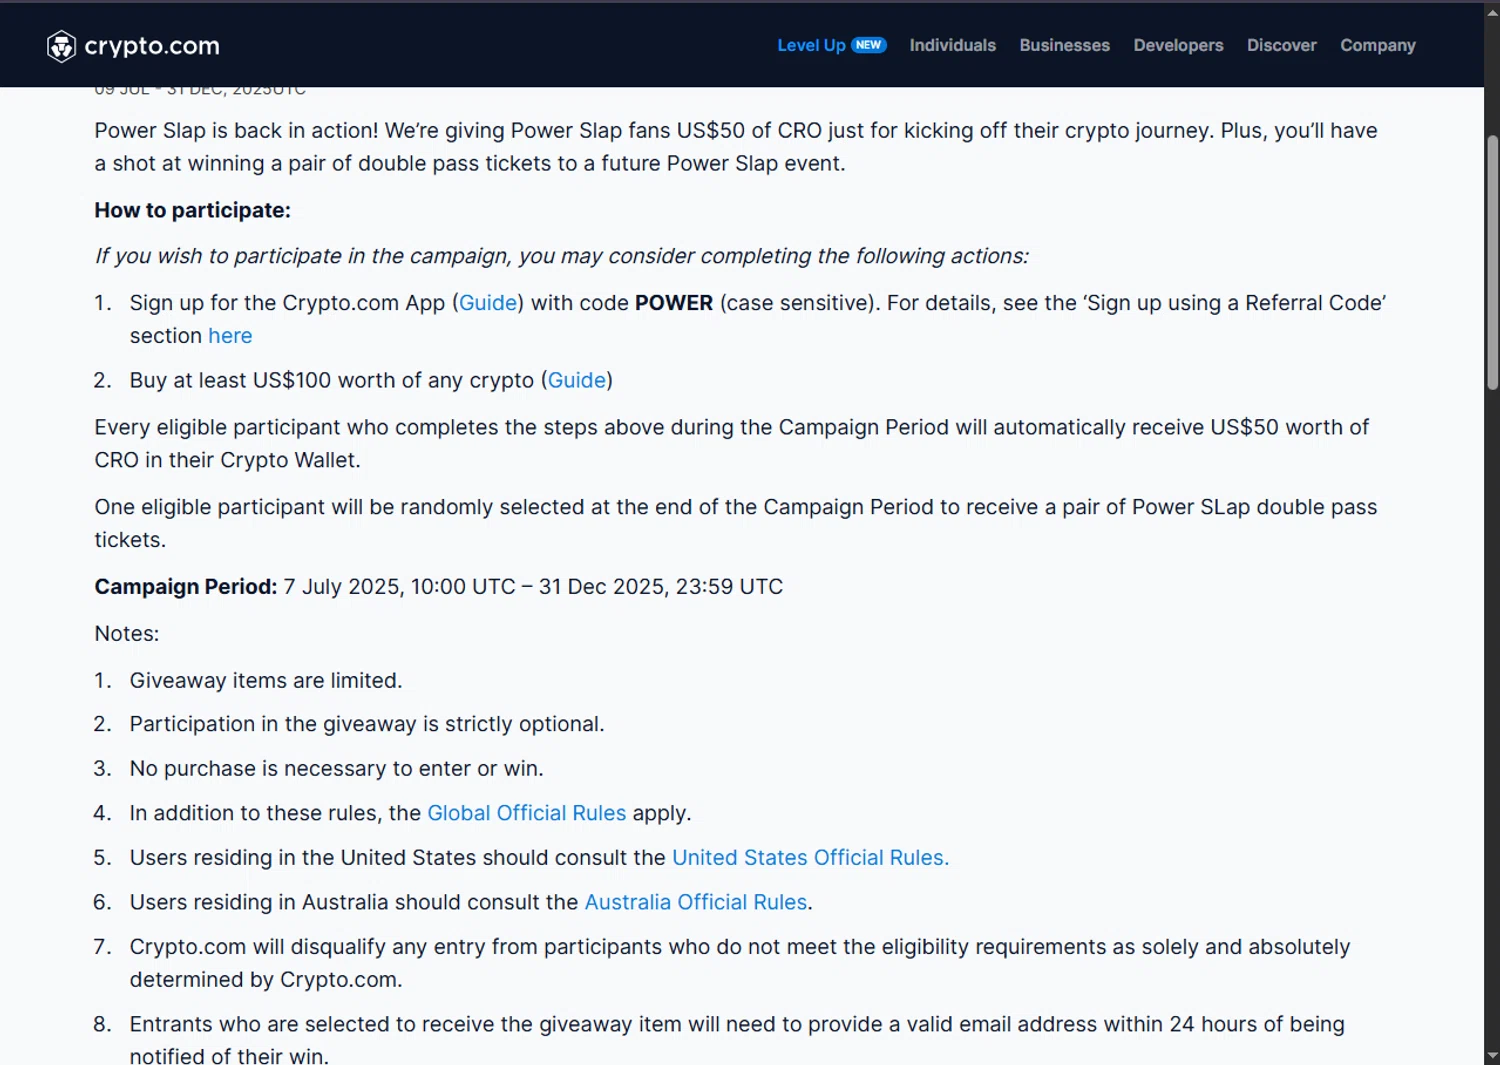Screen dimensions: 1500x1065
Task: Click the 'Buy at least US$100 worth' step
Action: coord(371,380)
